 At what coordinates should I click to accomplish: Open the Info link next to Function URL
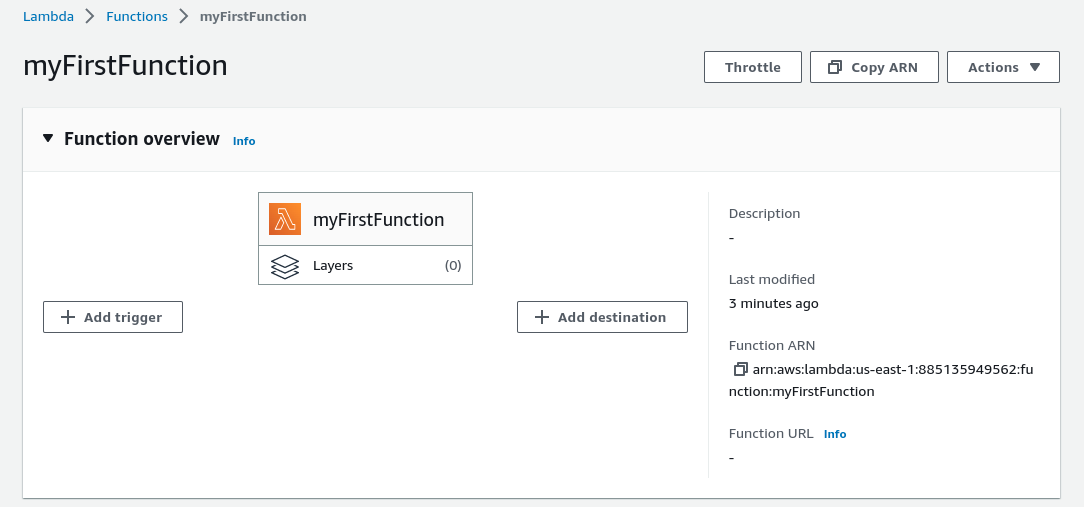(835, 434)
